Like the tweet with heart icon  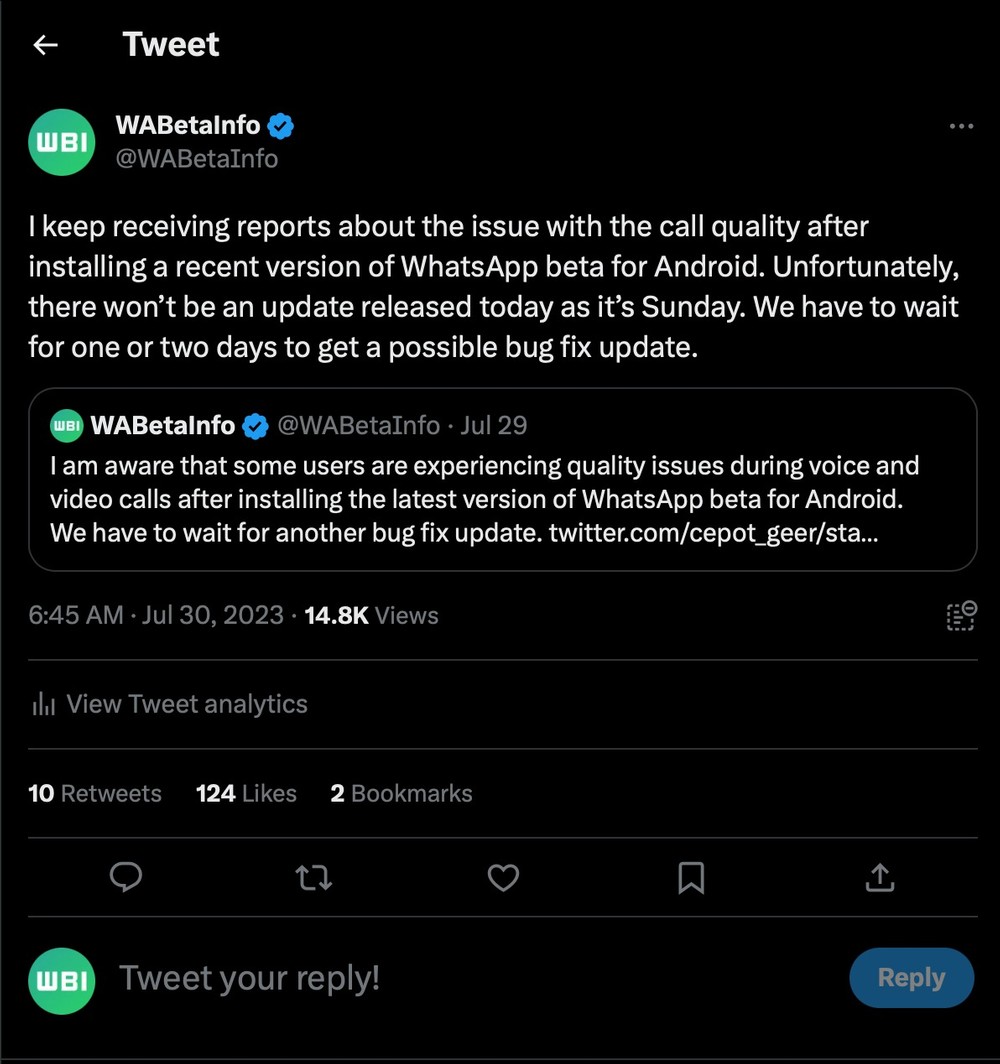[x=503, y=877]
